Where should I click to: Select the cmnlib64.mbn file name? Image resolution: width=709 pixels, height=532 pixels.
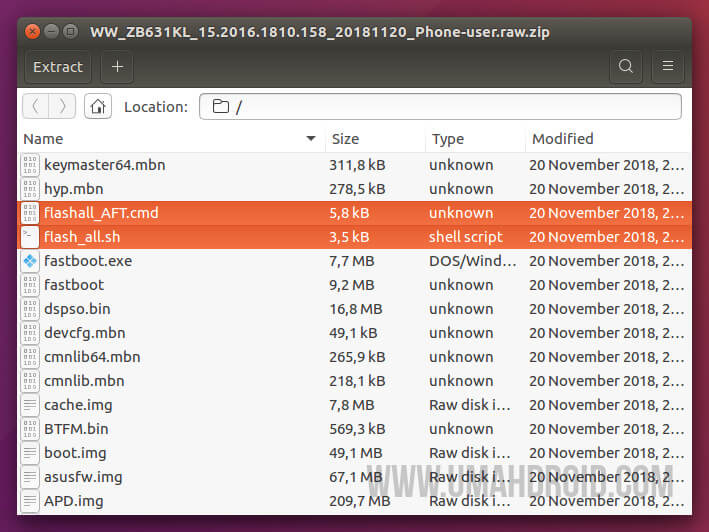coord(92,357)
